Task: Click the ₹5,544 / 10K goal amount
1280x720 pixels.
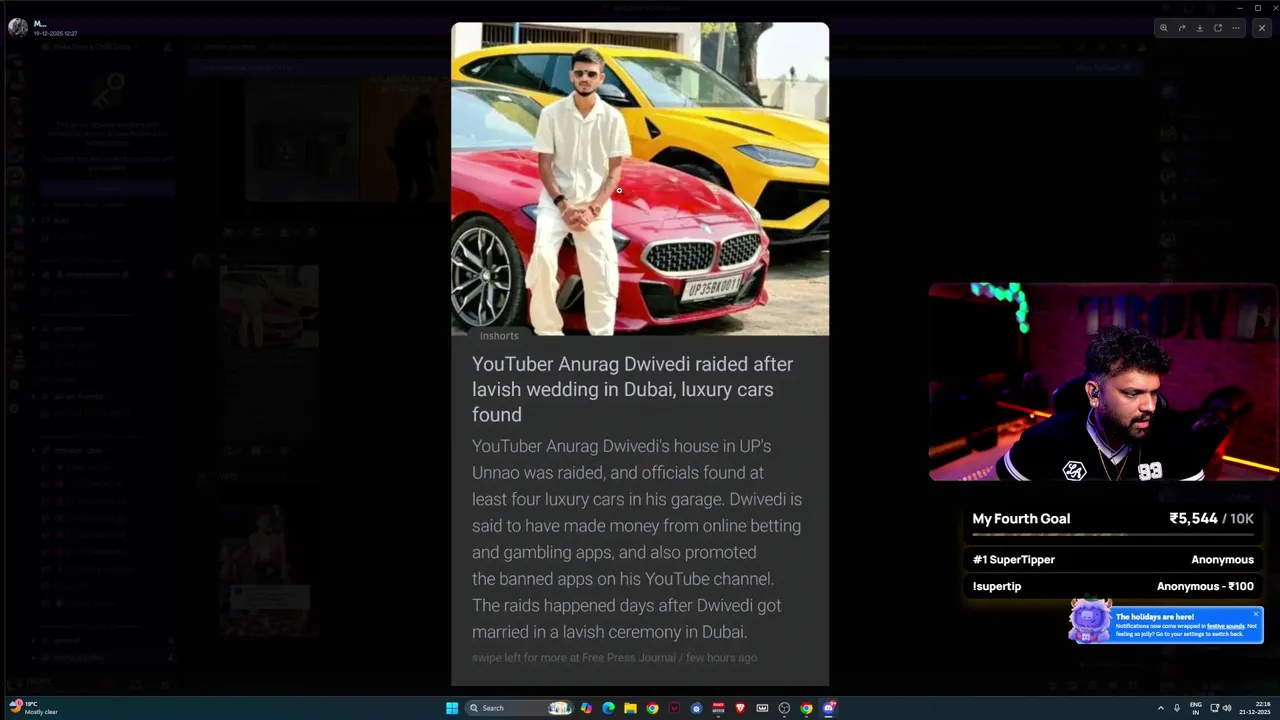Action: [x=1211, y=518]
